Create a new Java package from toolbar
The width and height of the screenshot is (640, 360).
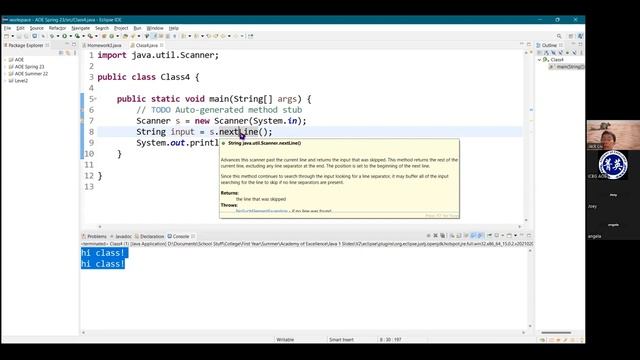point(104,36)
